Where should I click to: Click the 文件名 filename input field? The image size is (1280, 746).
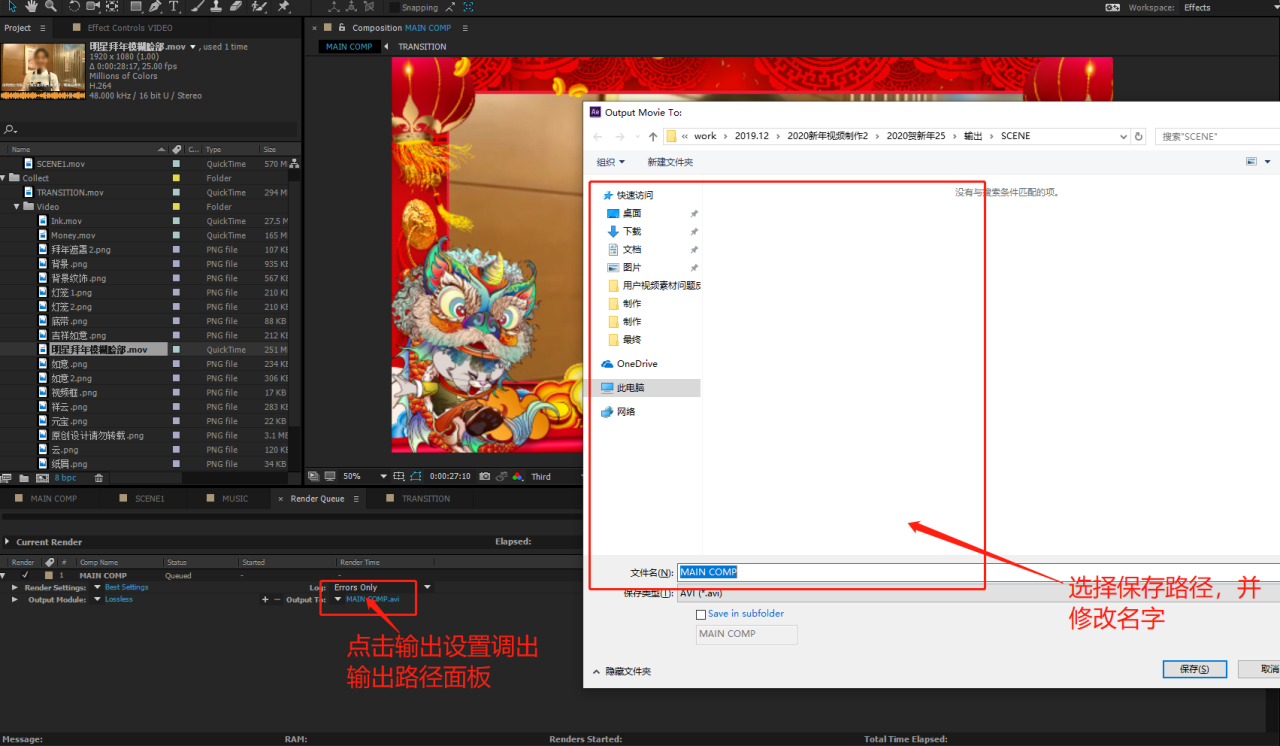978,572
